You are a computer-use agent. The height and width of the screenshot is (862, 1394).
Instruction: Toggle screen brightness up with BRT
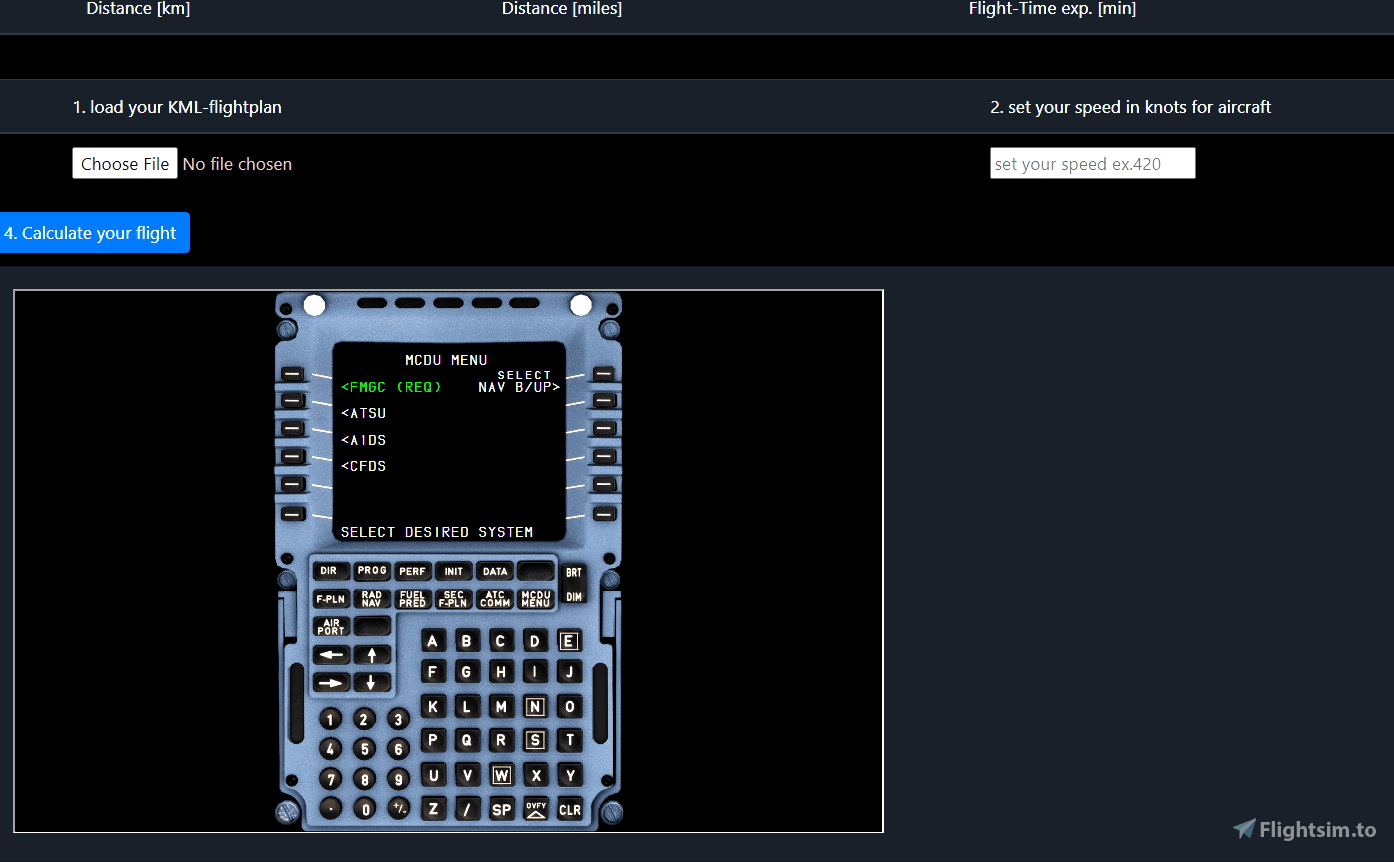[574, 573]
